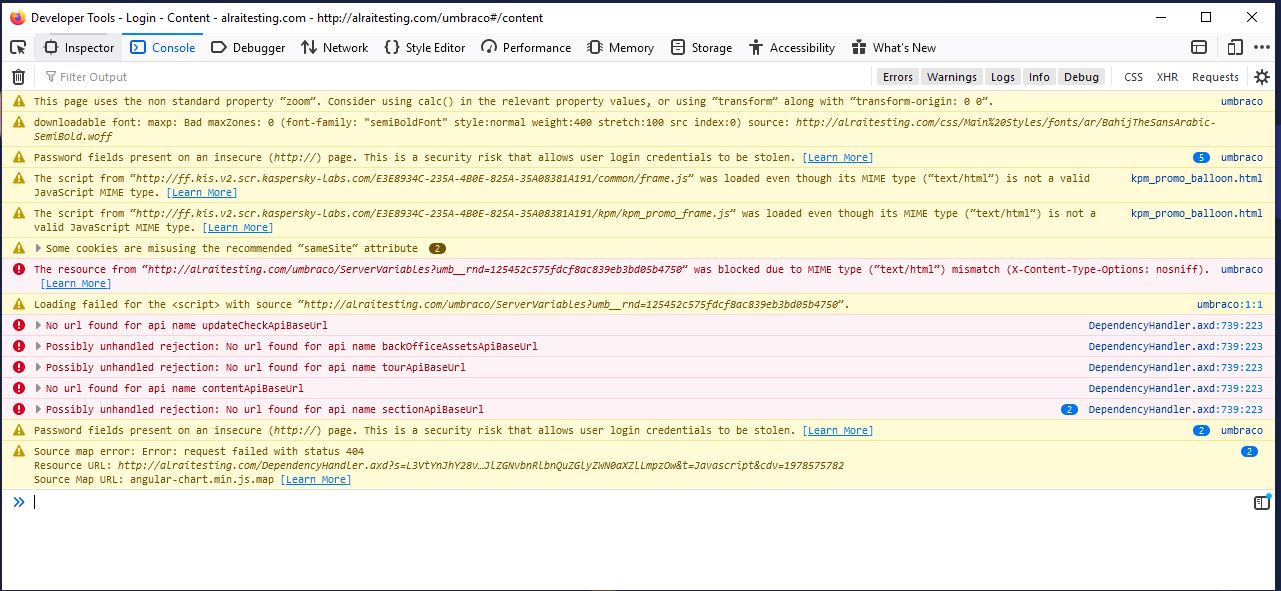Click the red error icon on ServerVariables row
The height and width of the screenshot is (591, 1281).
pyautogui.click(x=19, y=269)
